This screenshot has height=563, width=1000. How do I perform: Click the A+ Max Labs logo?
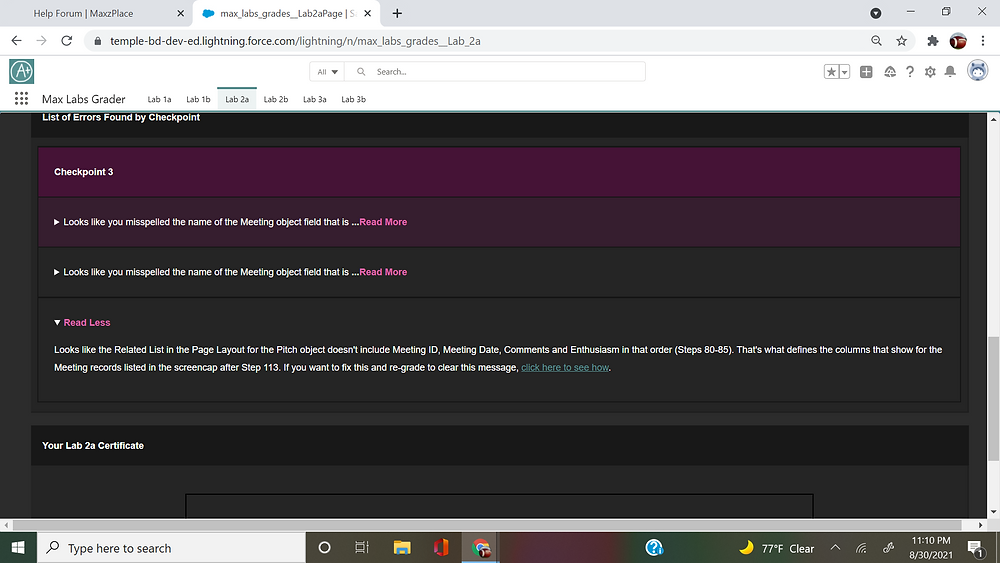click(x=22, y=71)
